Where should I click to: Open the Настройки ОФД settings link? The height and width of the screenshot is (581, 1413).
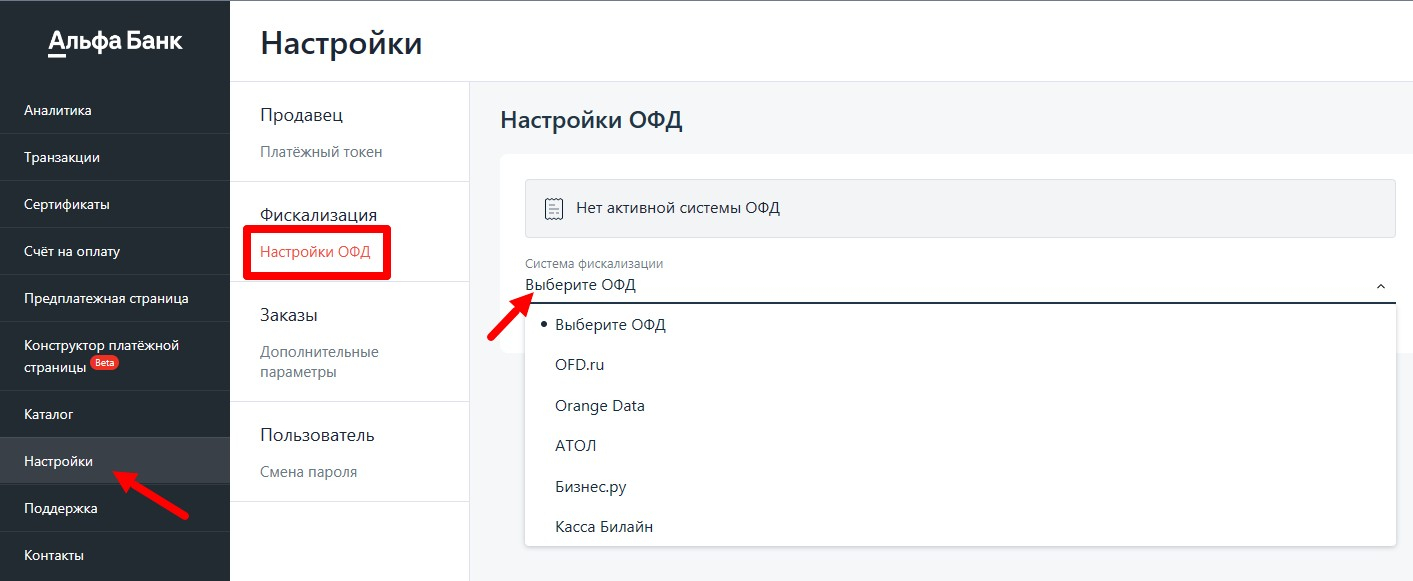coord(315,252)
